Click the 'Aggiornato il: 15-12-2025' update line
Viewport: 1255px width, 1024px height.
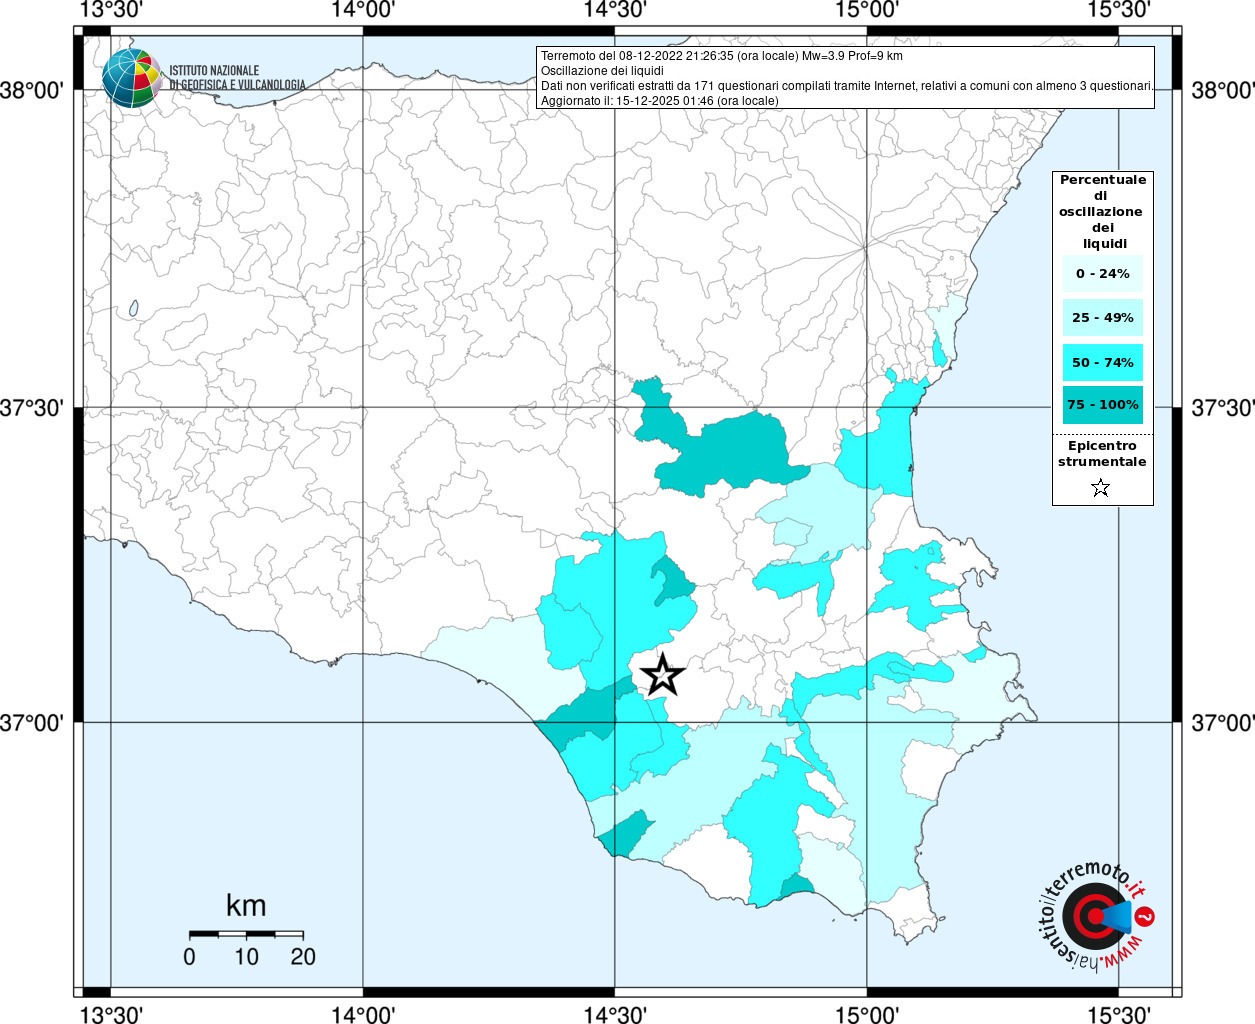659,101
